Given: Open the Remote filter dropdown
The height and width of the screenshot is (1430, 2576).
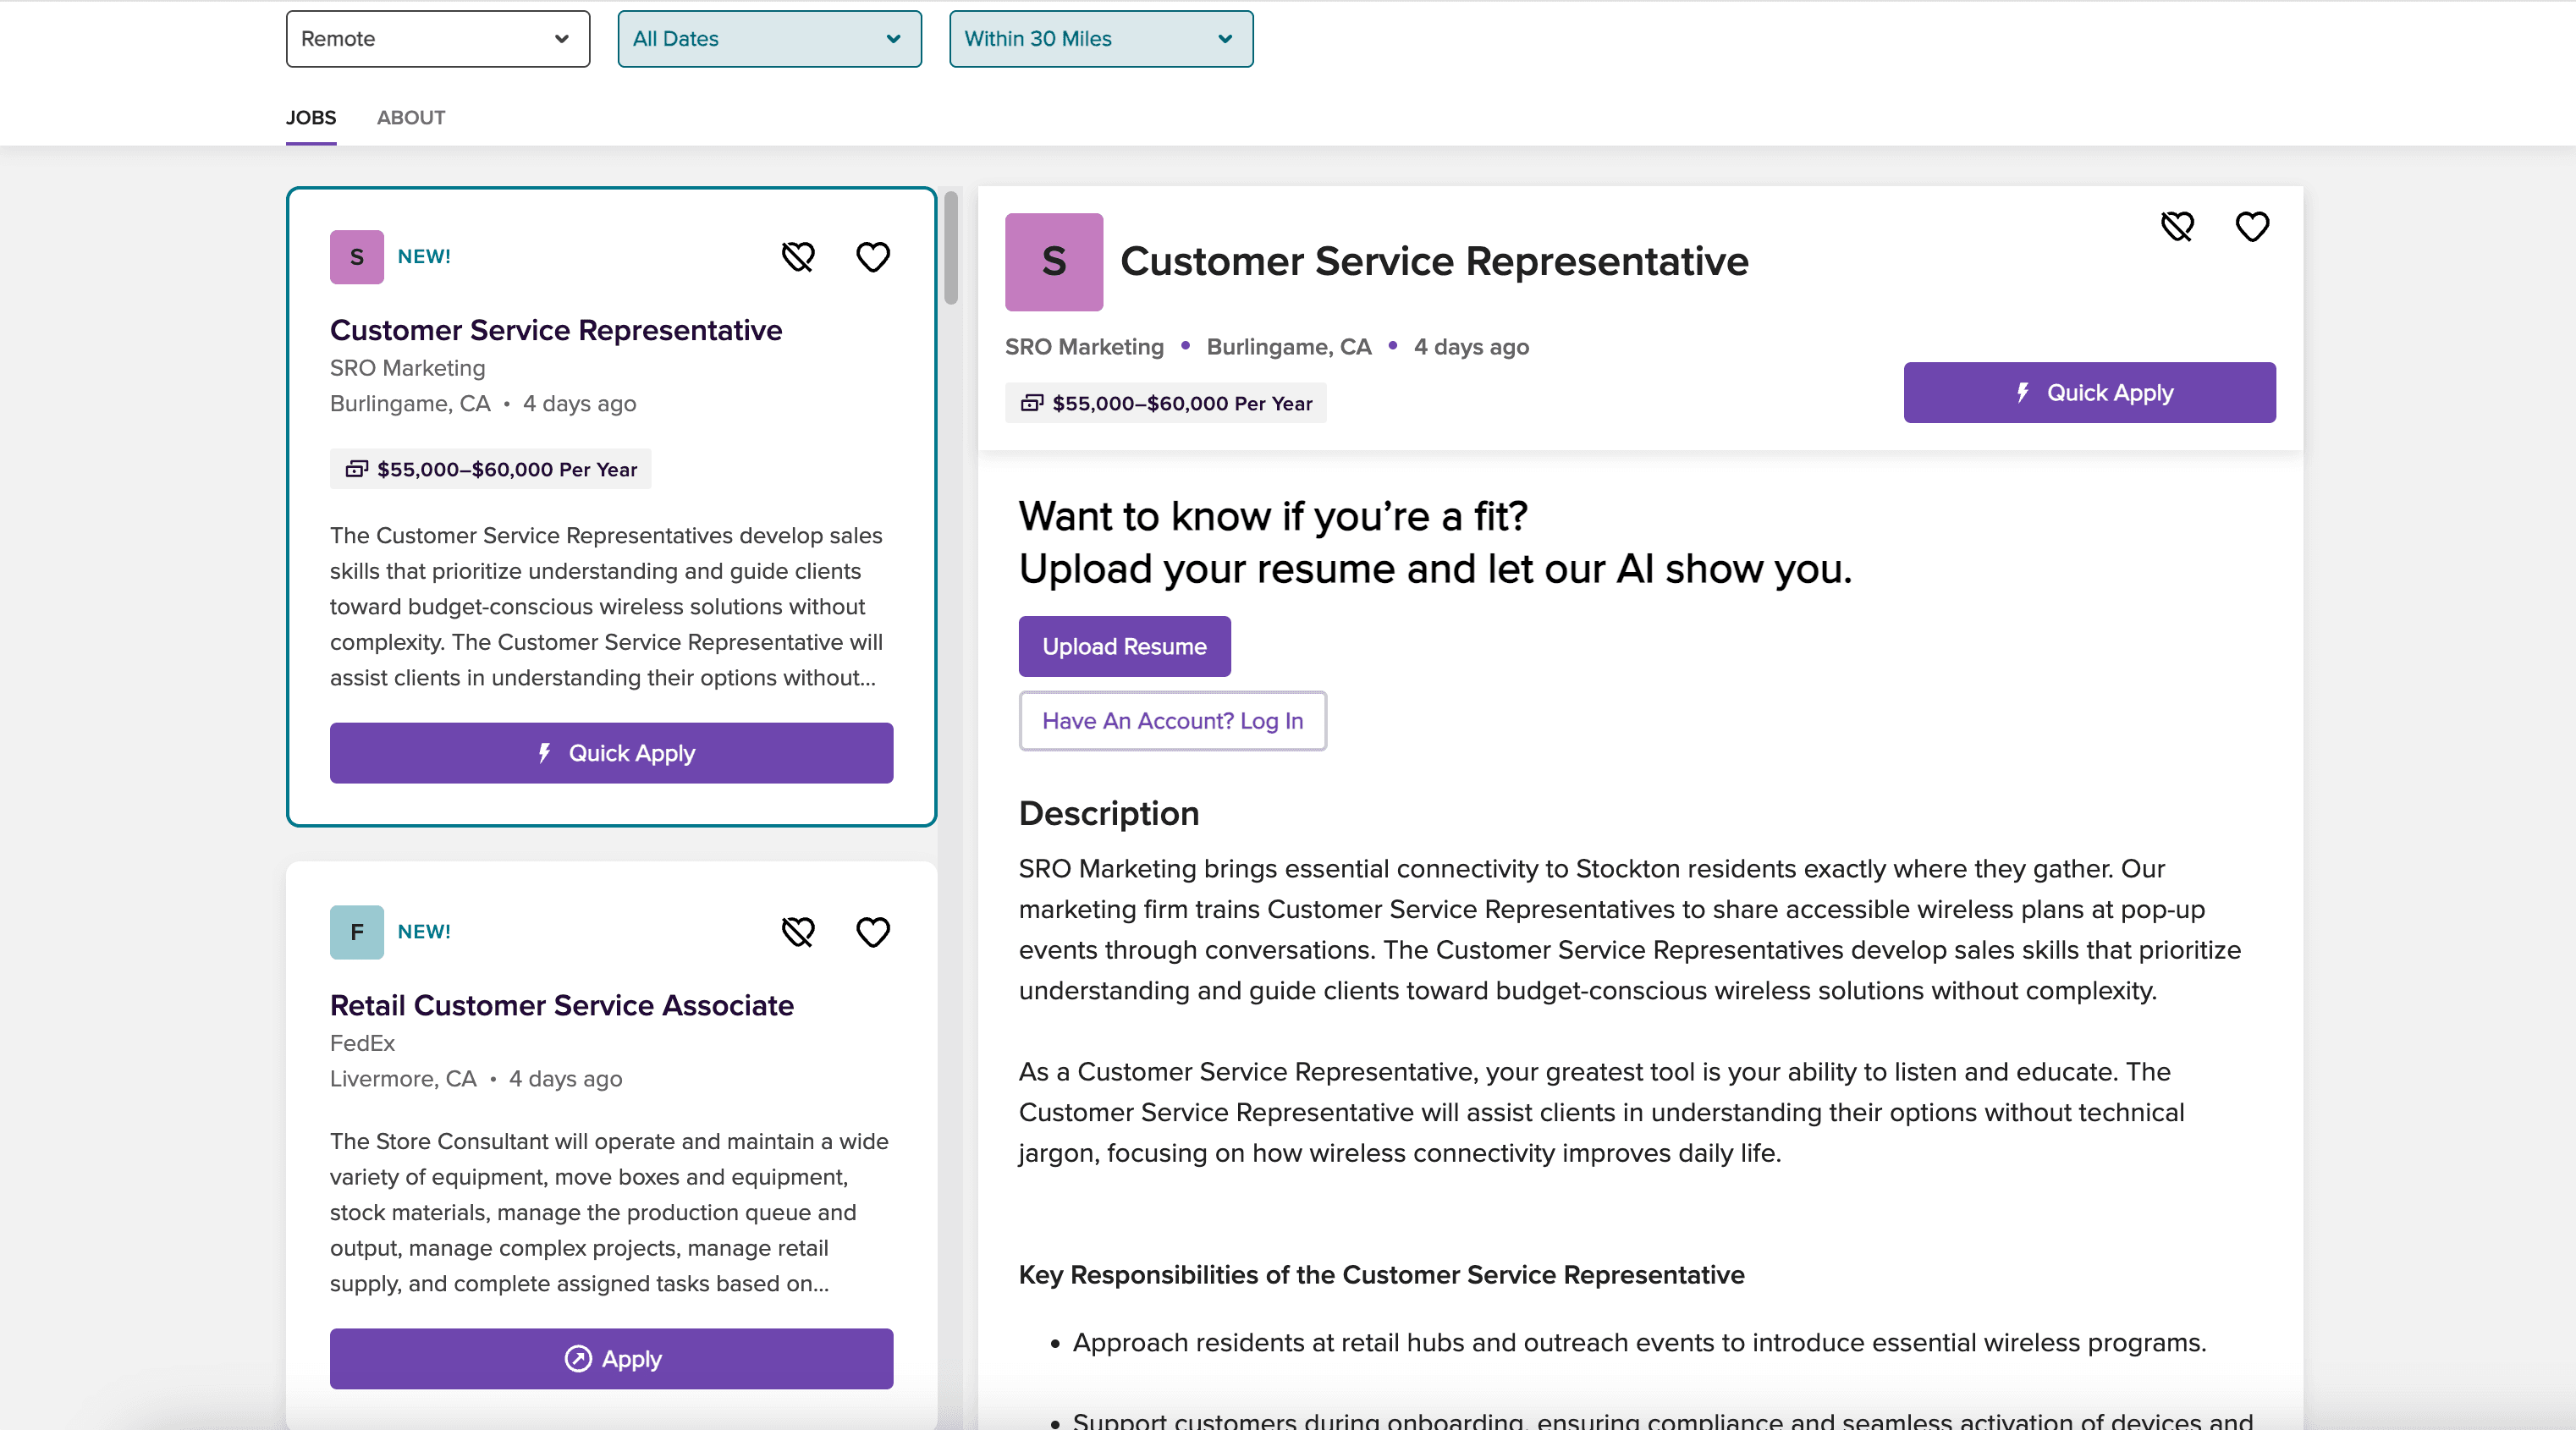Looking at the screenshot, I should point(437,39).
